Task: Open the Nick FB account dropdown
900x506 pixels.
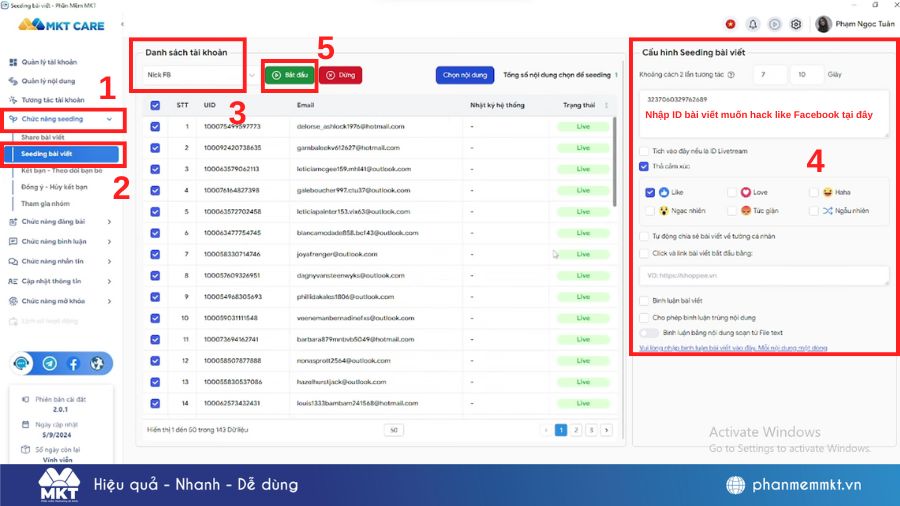Action: [200, 75]
